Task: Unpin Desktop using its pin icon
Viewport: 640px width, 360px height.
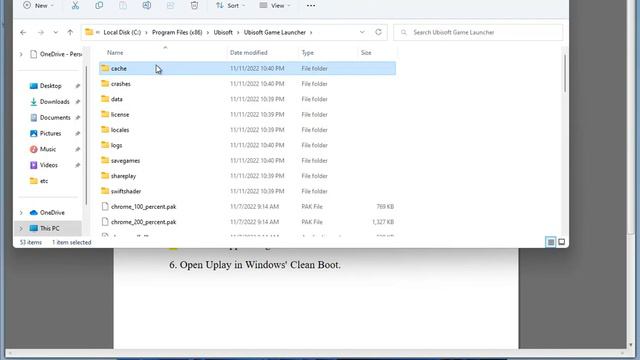Action: [x=77, y=86]
